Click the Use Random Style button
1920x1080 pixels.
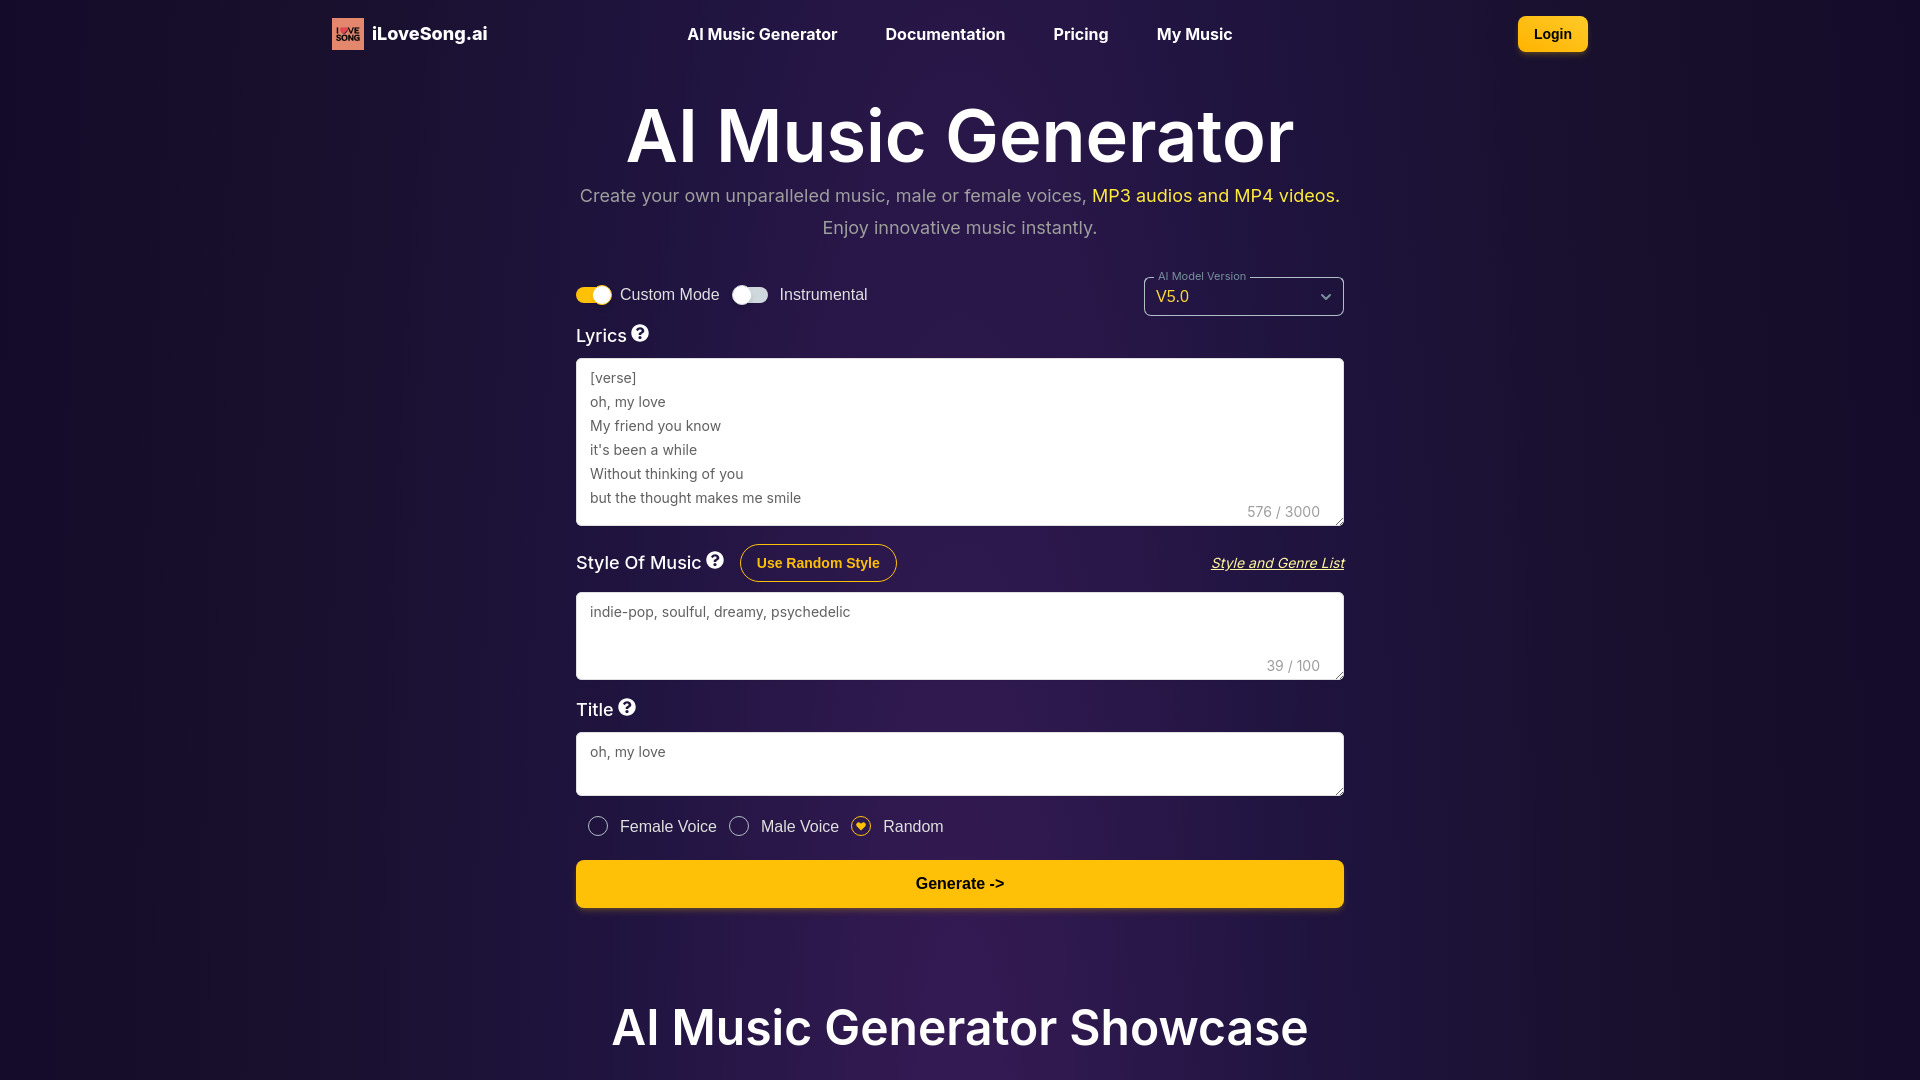(818, 563)
